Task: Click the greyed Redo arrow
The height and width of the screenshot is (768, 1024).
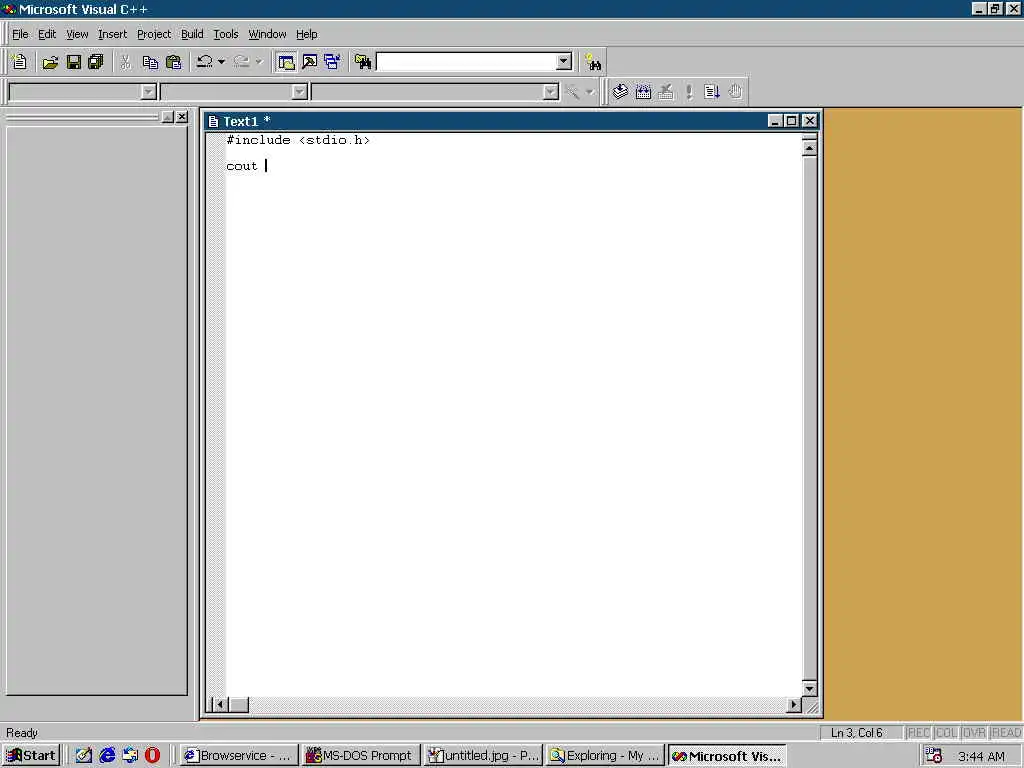Action: click(242, 62)
